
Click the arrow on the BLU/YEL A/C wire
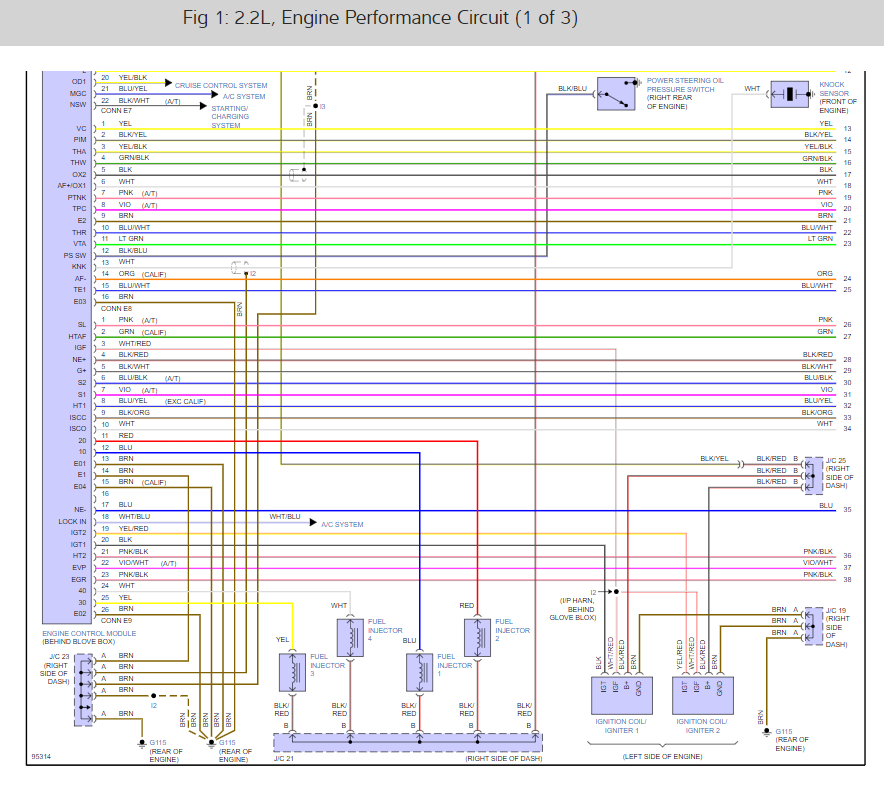click(214, 94)
